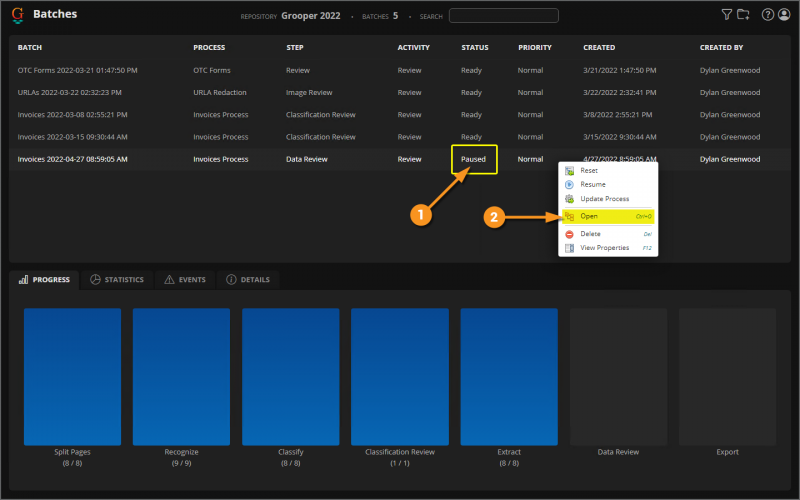Viewport: 800px width, 500px height.
Task: Switch to the Statistics tab
Action: point(117,280)
